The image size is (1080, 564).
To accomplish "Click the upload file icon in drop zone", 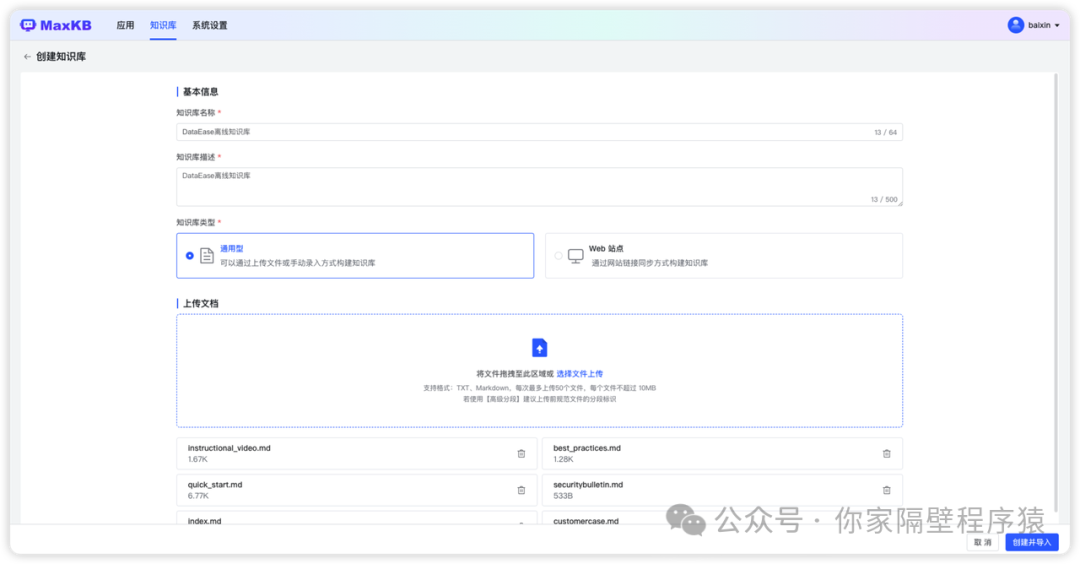I will [539, 348].
